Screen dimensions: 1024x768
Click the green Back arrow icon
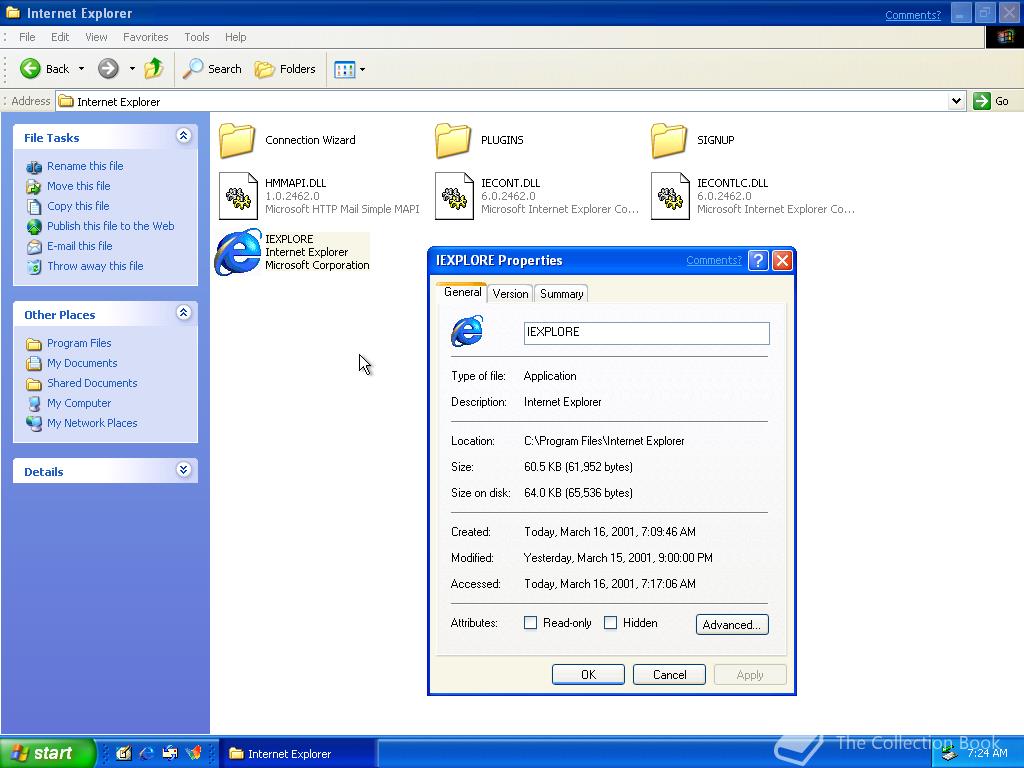point(30,69)
